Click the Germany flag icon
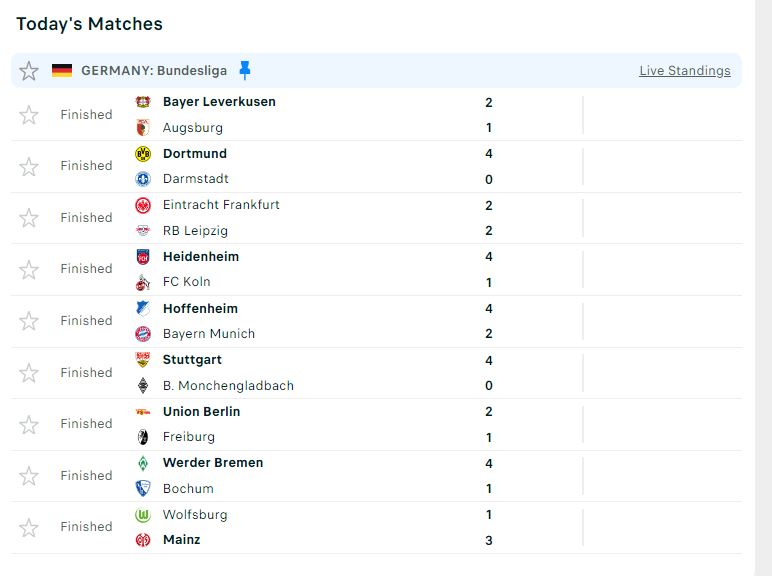The image size is (772, 576). (x=62, y=70)
